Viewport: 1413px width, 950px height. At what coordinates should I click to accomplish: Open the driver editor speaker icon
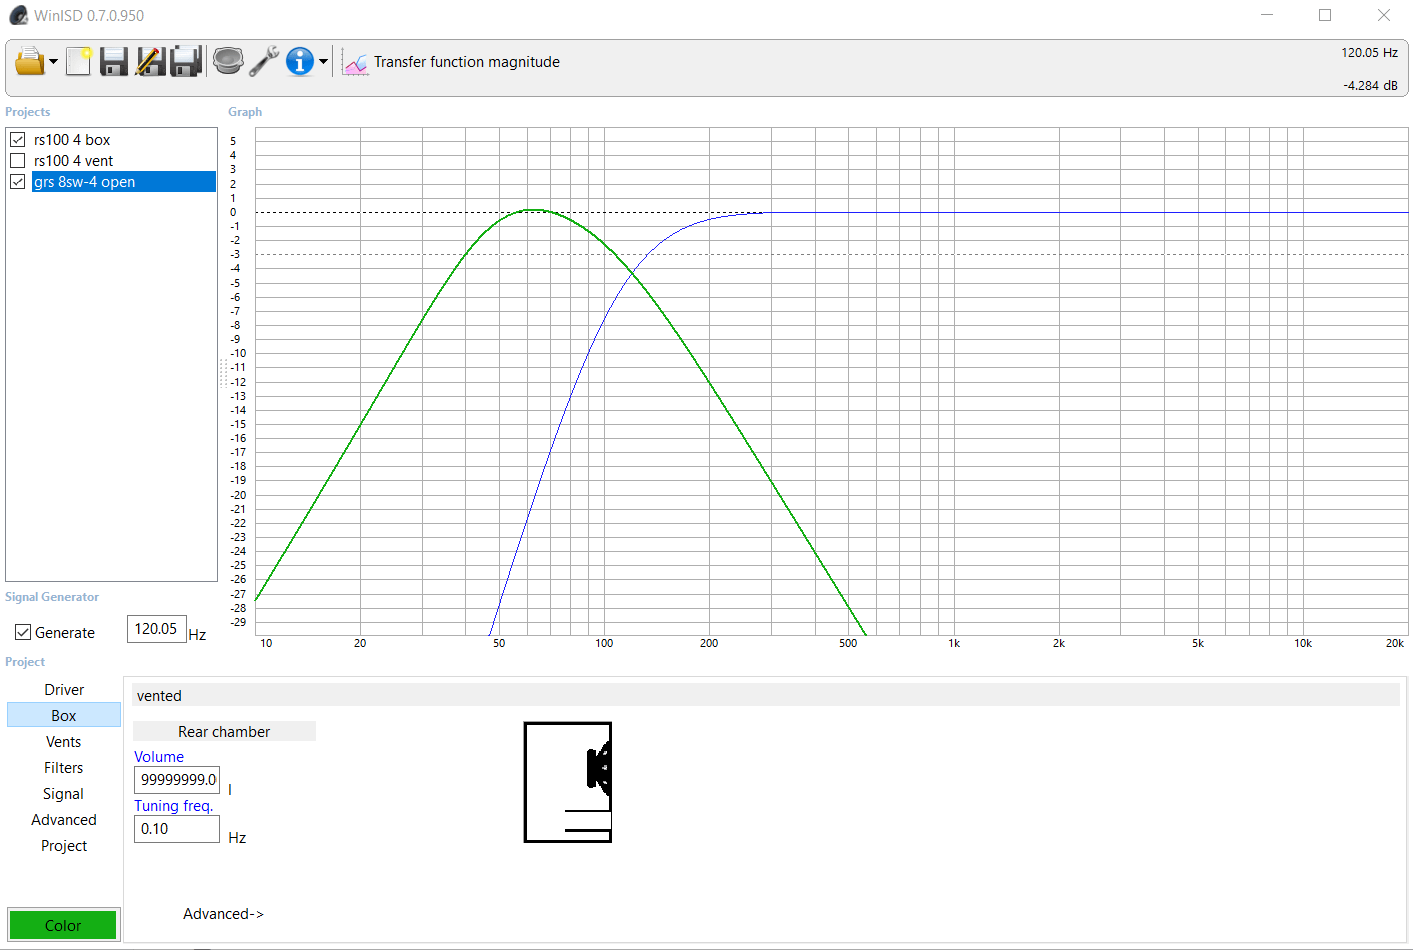coord(228,62)
